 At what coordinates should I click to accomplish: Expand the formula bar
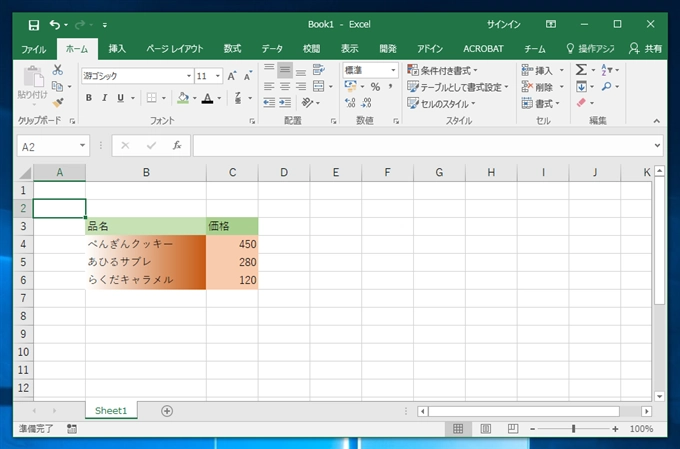(x=657, y=145)
